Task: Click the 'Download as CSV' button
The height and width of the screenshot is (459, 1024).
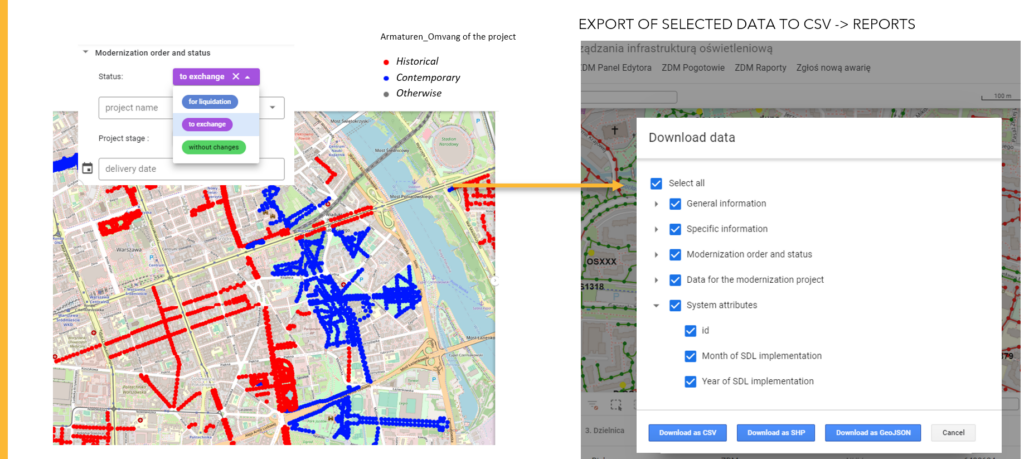Action: click(x=687, y=433)
